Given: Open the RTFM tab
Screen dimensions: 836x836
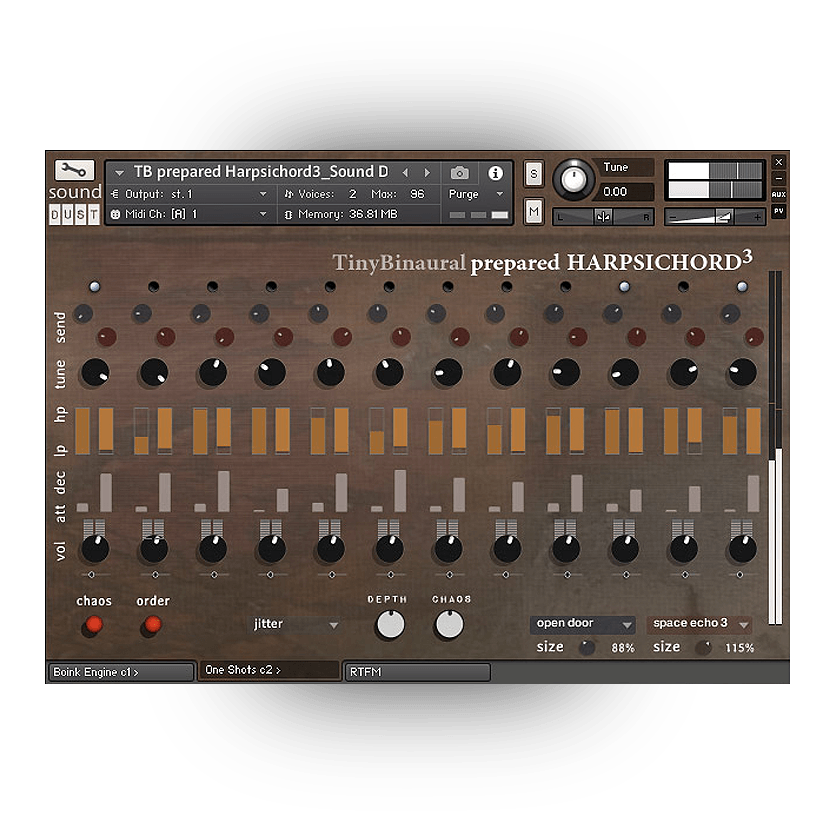Looking at the screenshot, I should click(417, 672).
